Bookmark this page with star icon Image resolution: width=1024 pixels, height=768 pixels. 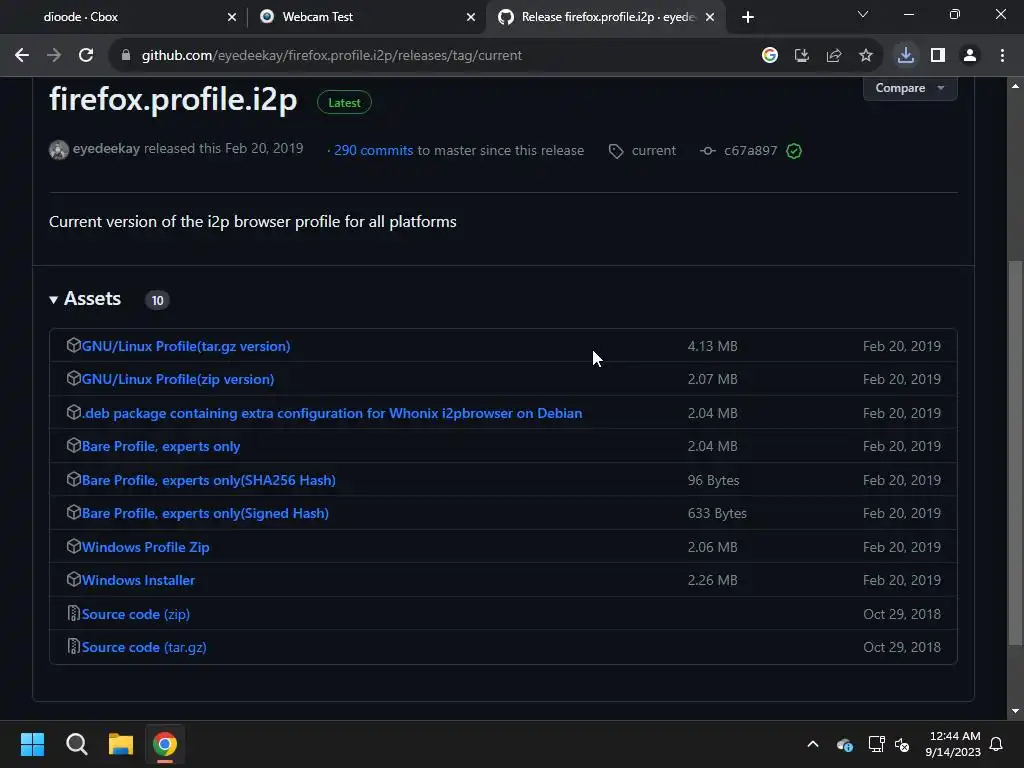[866, 56]
